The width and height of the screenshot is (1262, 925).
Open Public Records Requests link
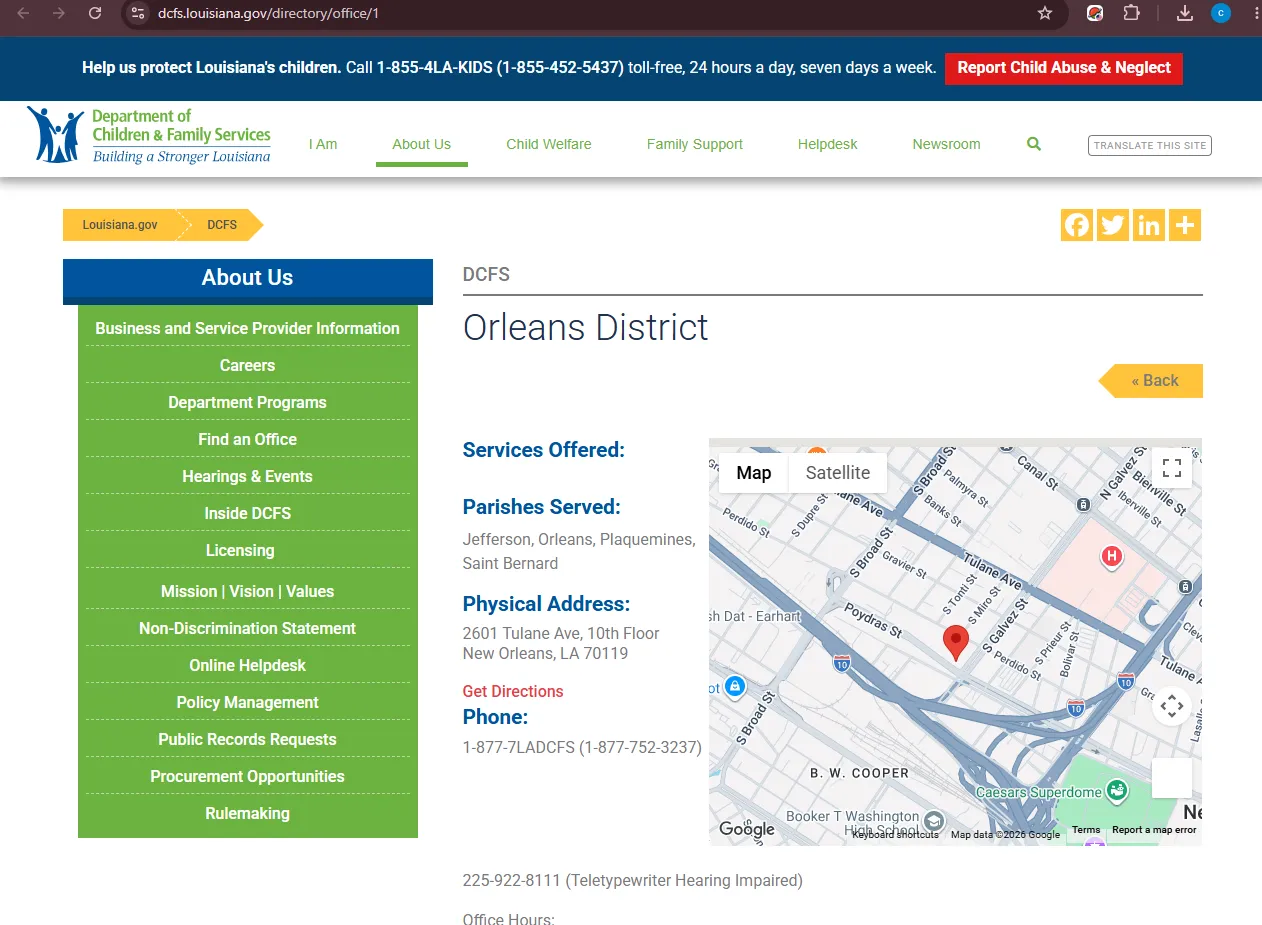(247, 739)
